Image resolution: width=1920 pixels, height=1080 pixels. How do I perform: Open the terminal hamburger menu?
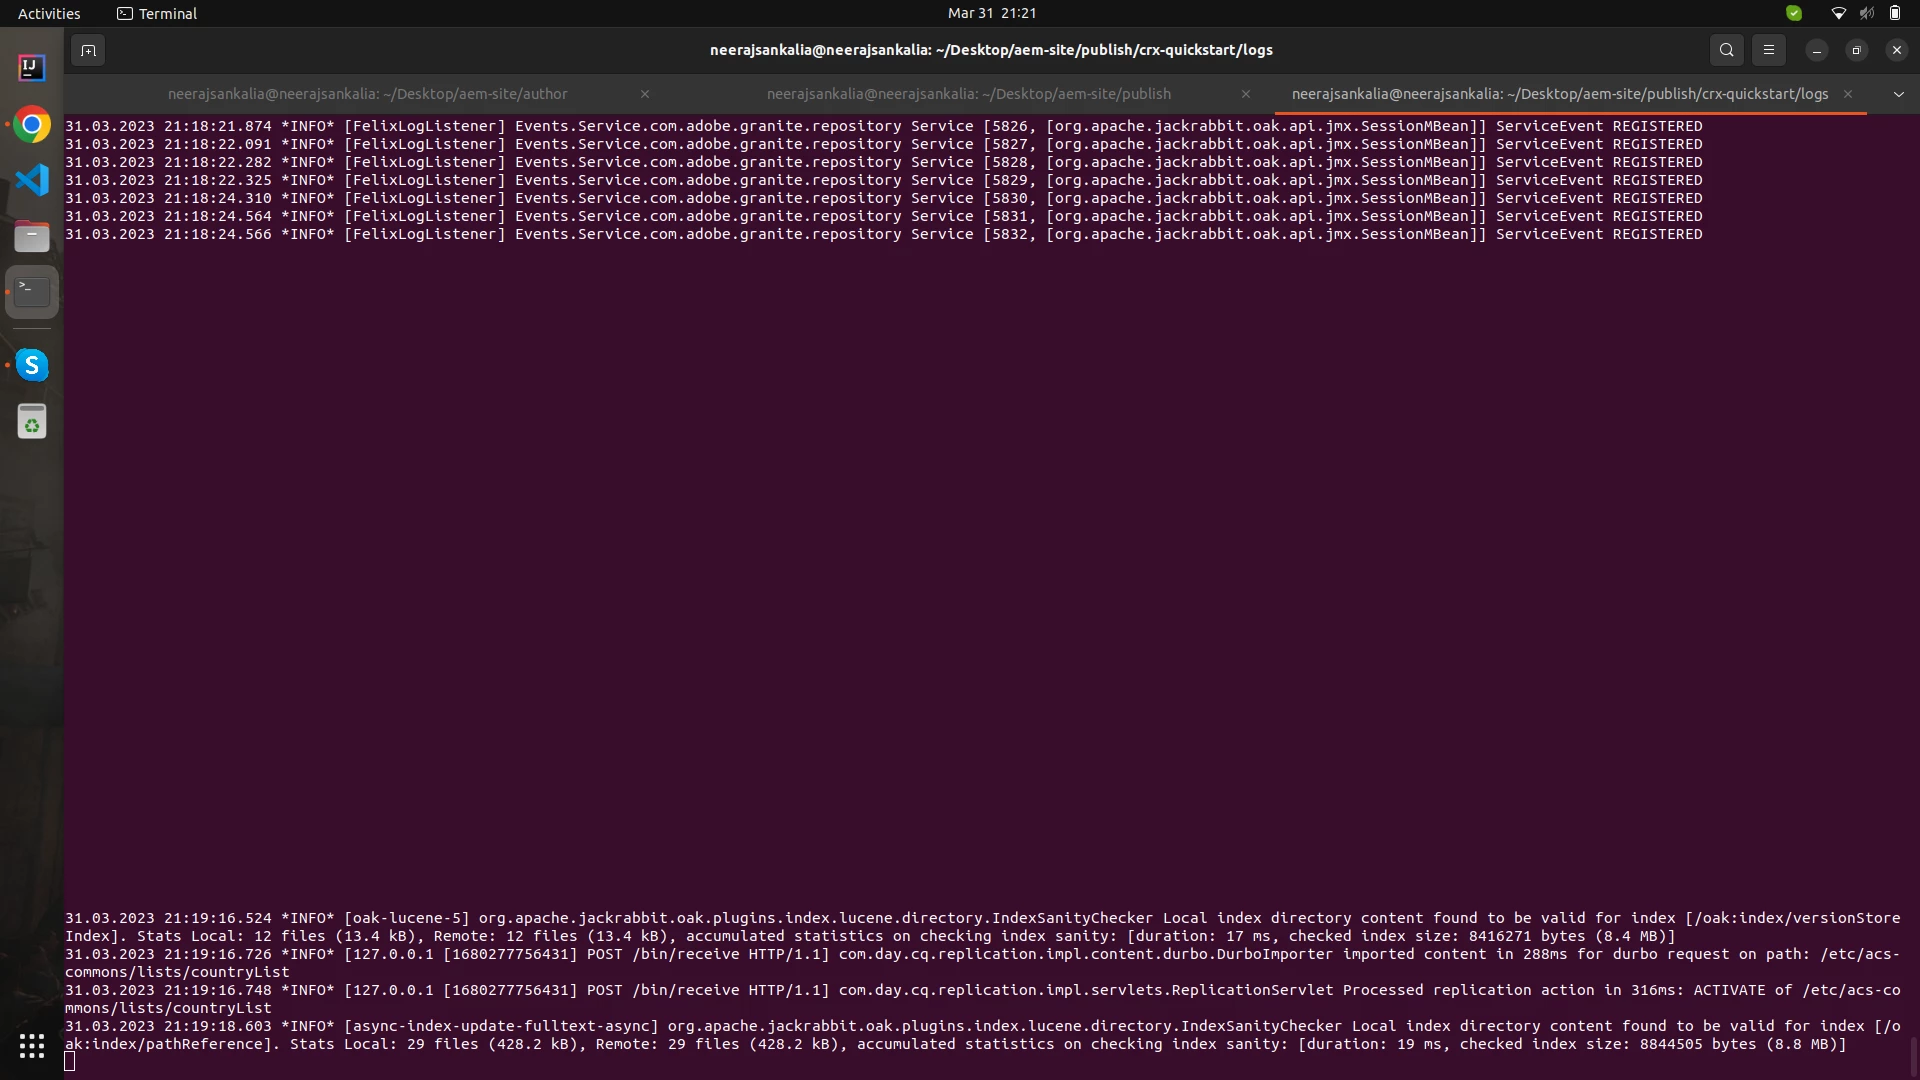click(x=1768, y=50)
